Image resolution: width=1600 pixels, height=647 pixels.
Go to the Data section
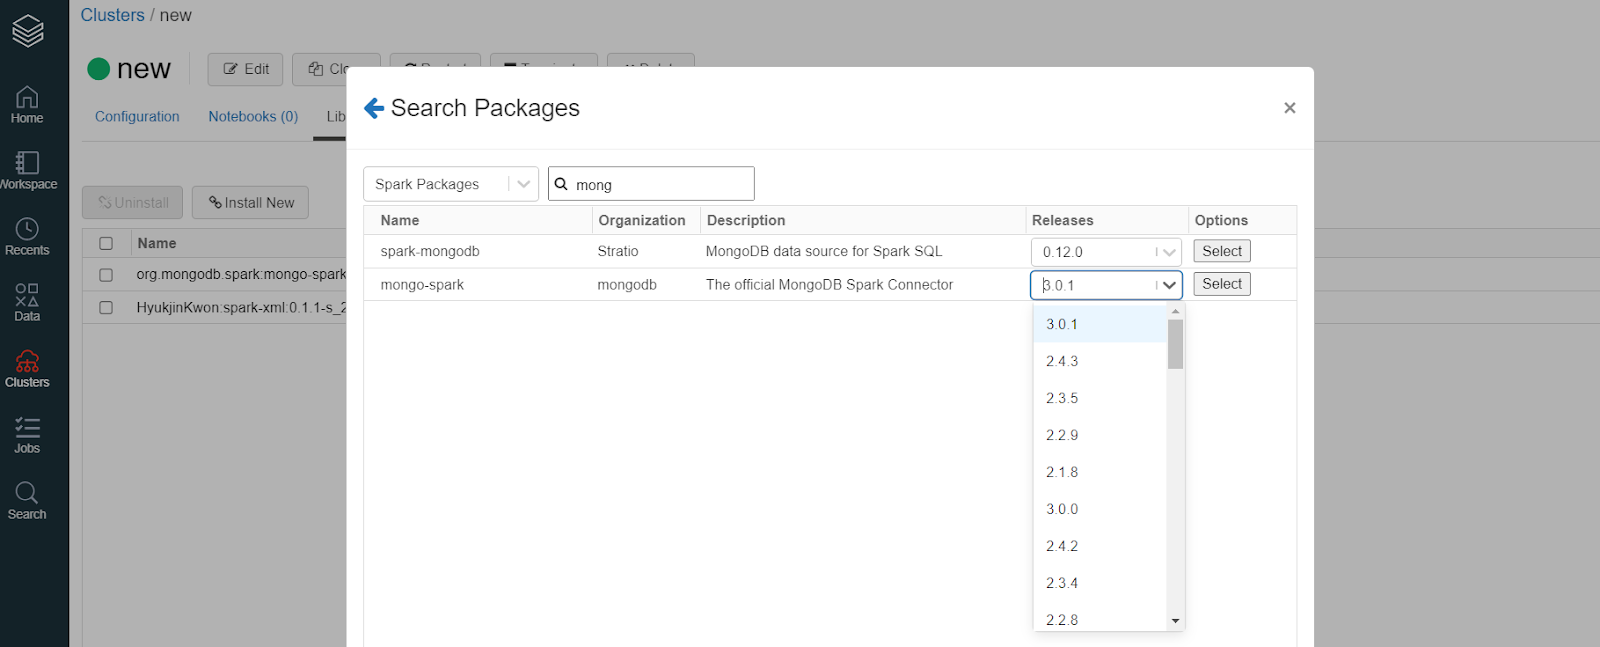pyautogui.click(x=27, y=302)
